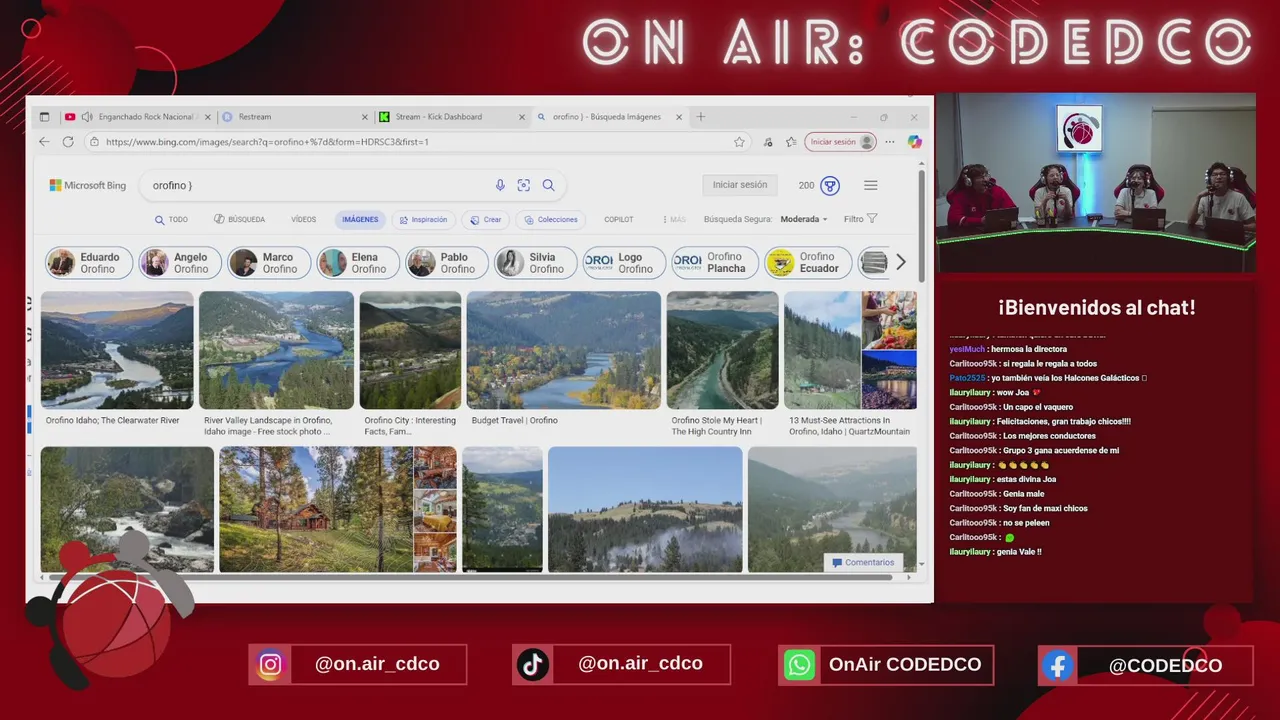Click Iniciar sesión button on Bing page
1280x720 pixels.
click(x=740, y=185)
